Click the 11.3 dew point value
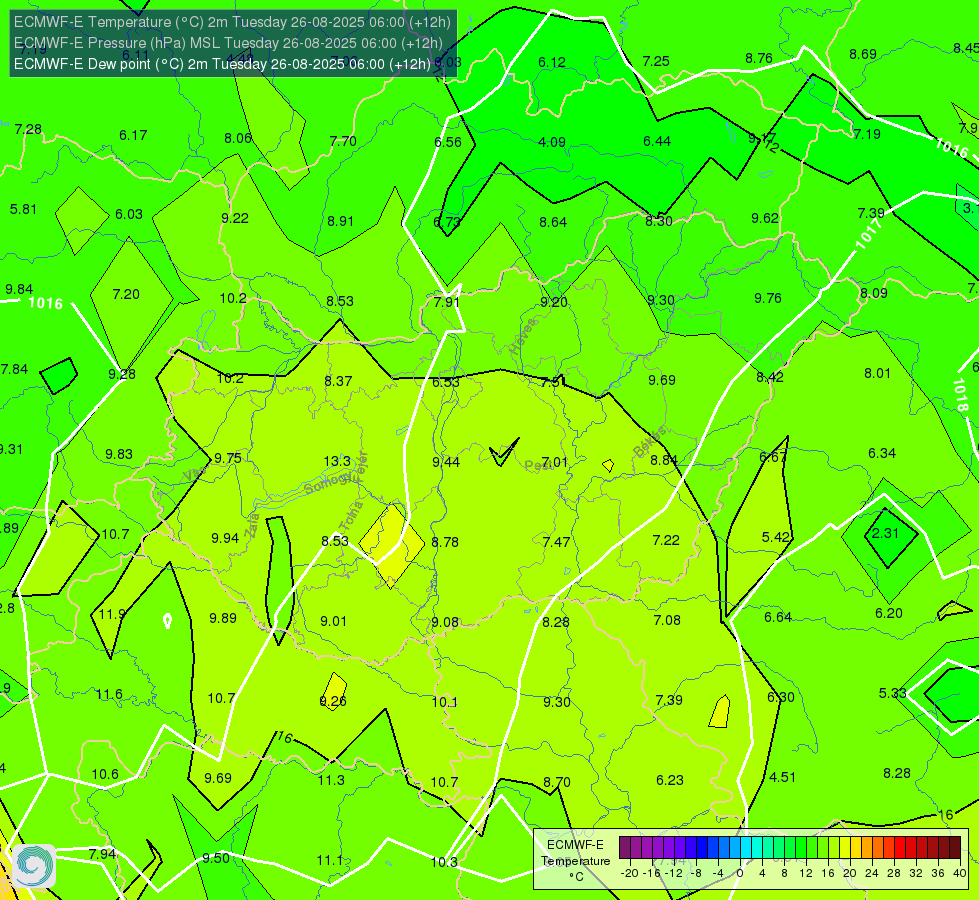The height and width of the screenshot is (900, 979). click(331, 780)
